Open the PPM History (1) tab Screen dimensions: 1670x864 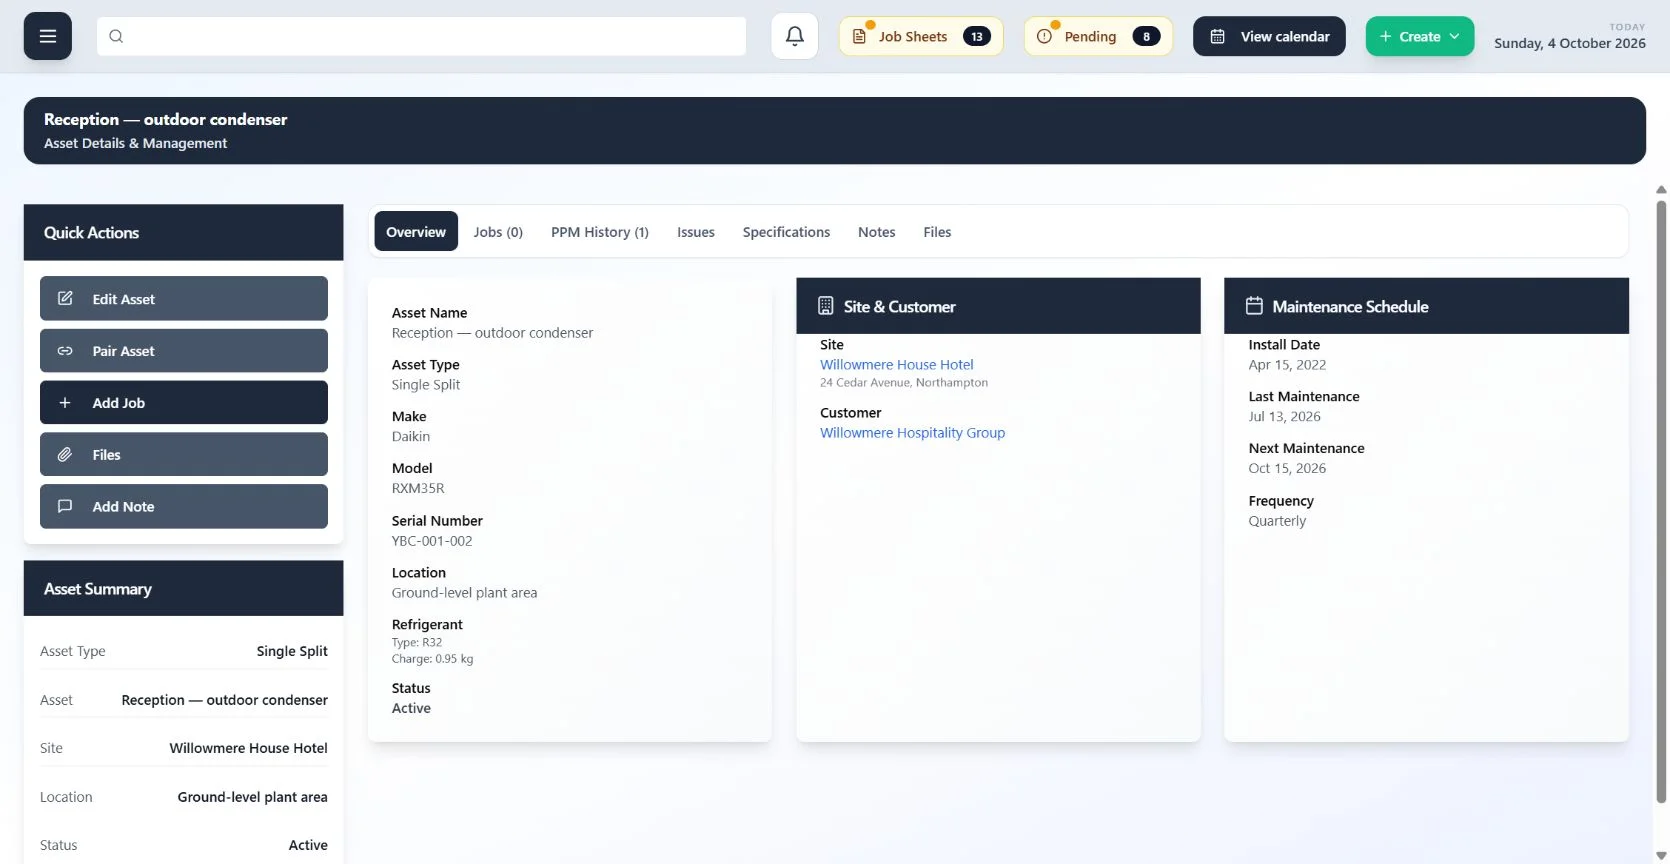[600, 231]
